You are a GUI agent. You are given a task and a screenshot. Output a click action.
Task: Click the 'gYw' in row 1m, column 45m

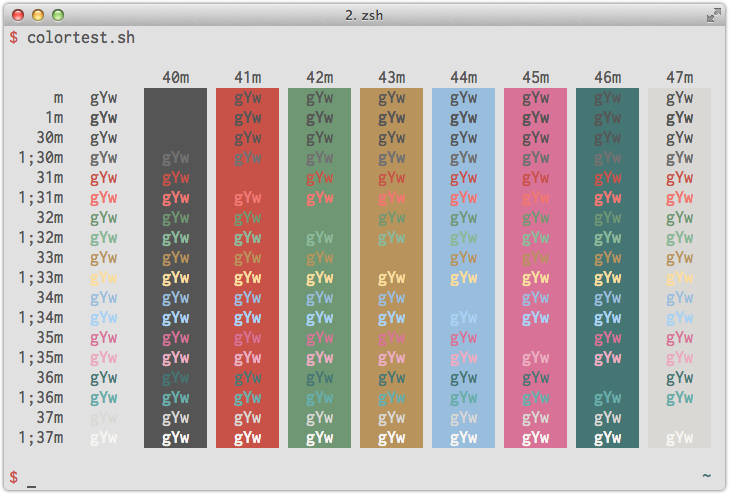(x=536, y=119)
